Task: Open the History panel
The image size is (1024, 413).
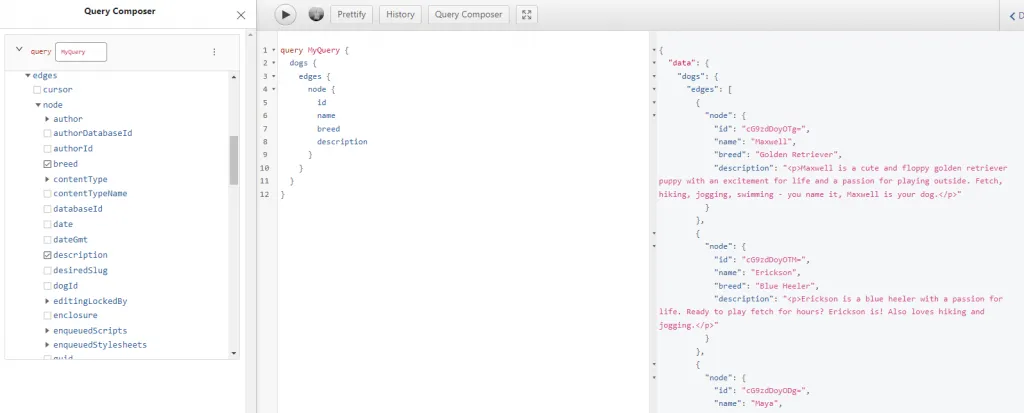Action: [400, 15]
